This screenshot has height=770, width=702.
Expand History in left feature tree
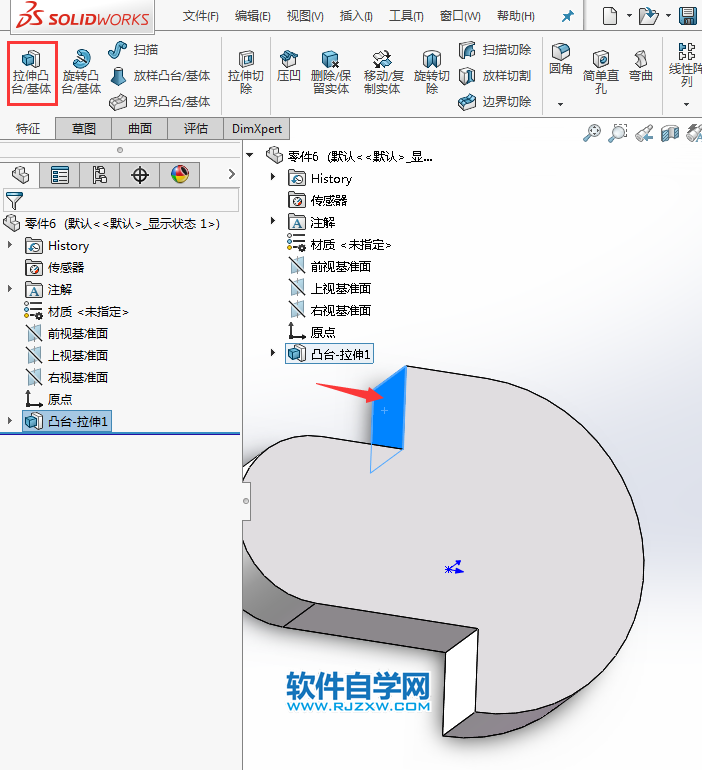9,245
